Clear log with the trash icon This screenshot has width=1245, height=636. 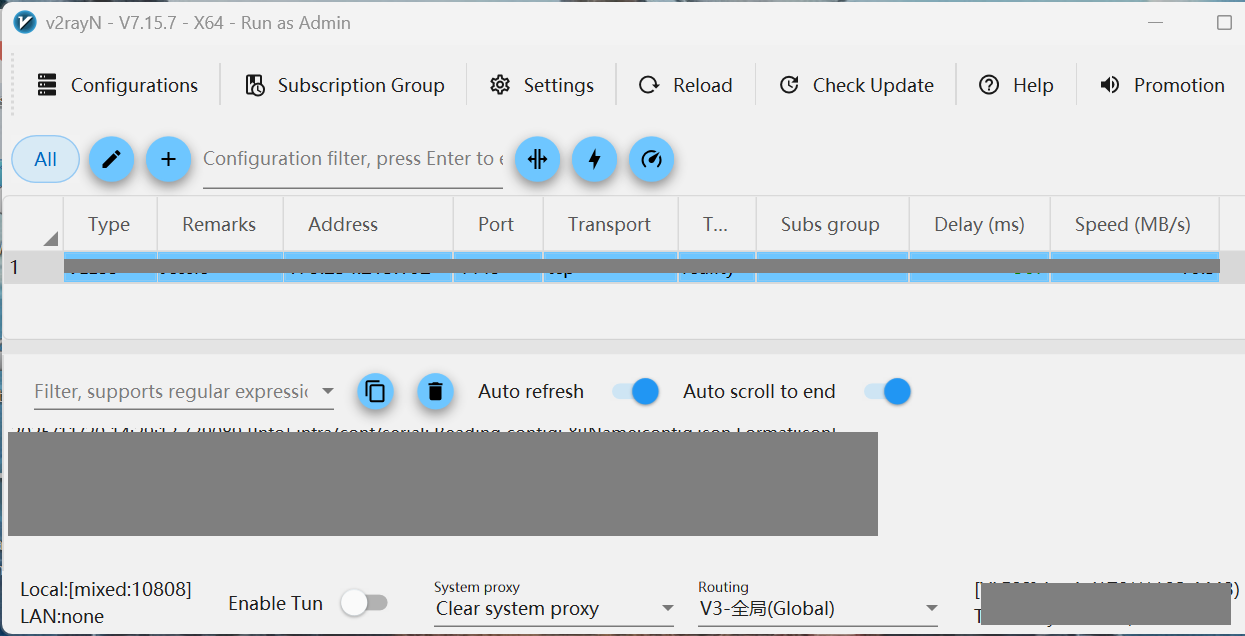435,391
